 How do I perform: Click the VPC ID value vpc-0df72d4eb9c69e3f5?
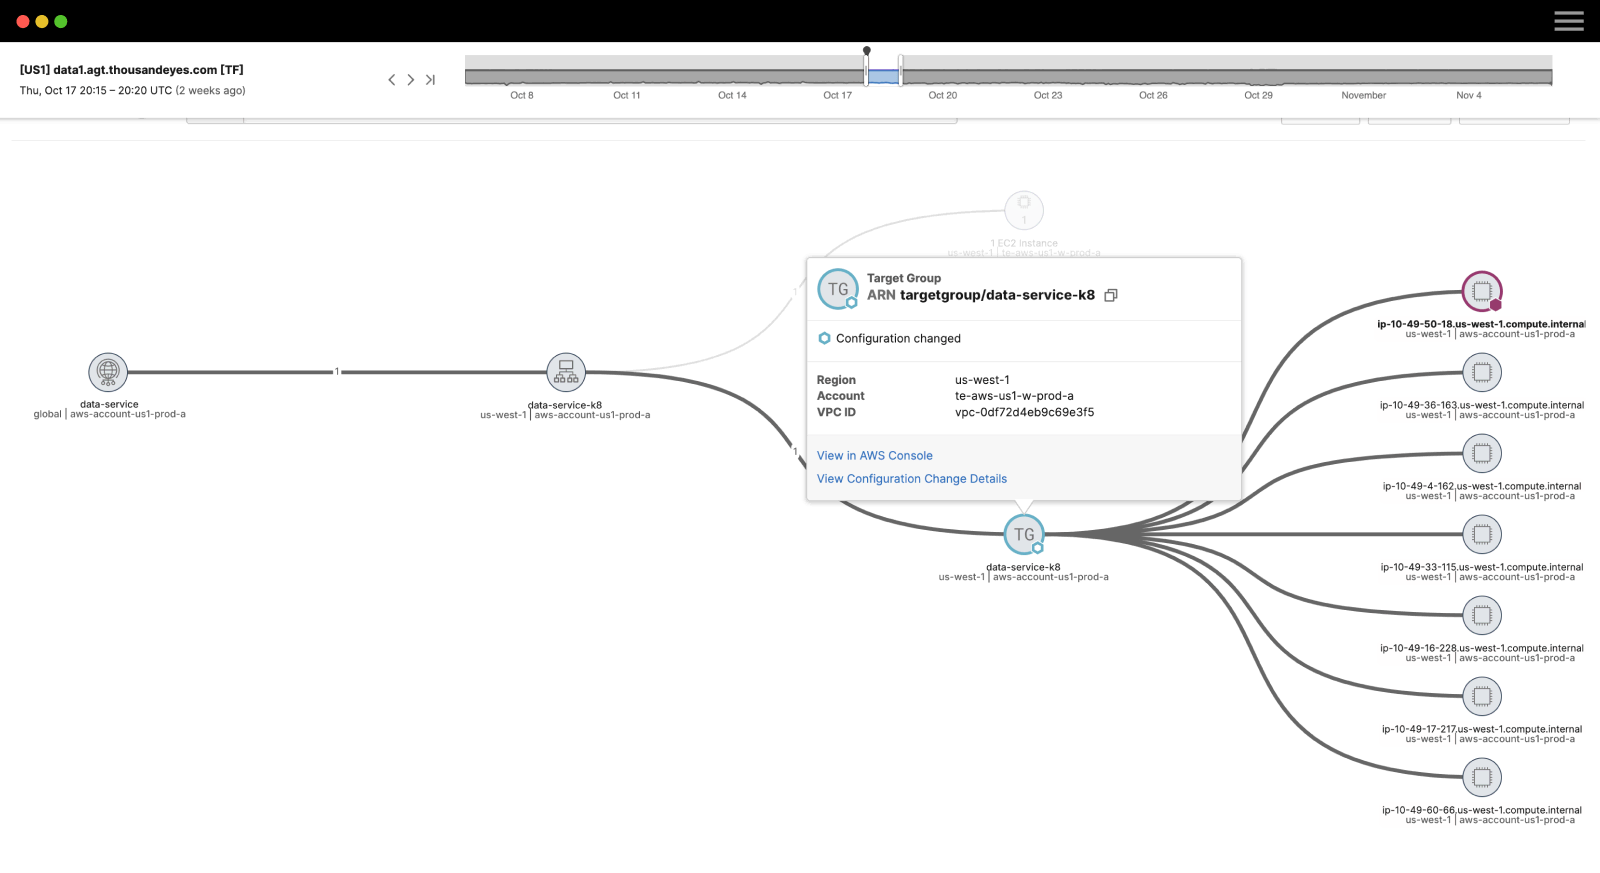click(1024, 412)
